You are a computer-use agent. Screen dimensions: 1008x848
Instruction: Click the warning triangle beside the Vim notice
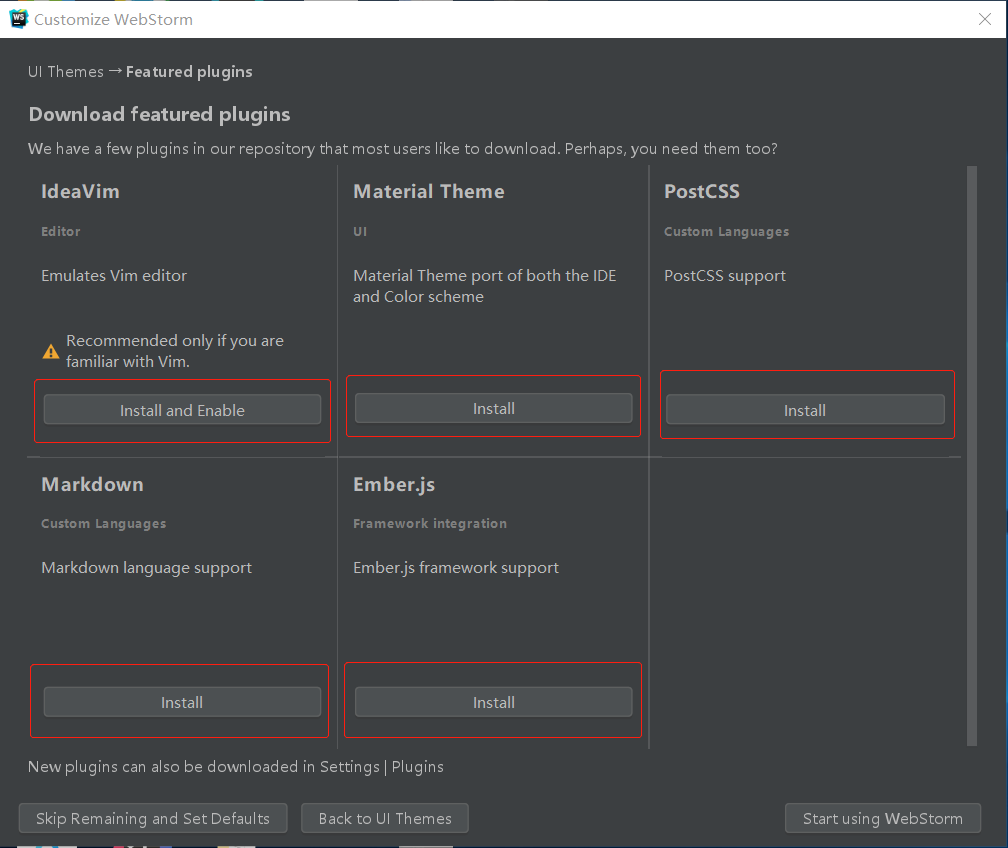tap(50, 351)
